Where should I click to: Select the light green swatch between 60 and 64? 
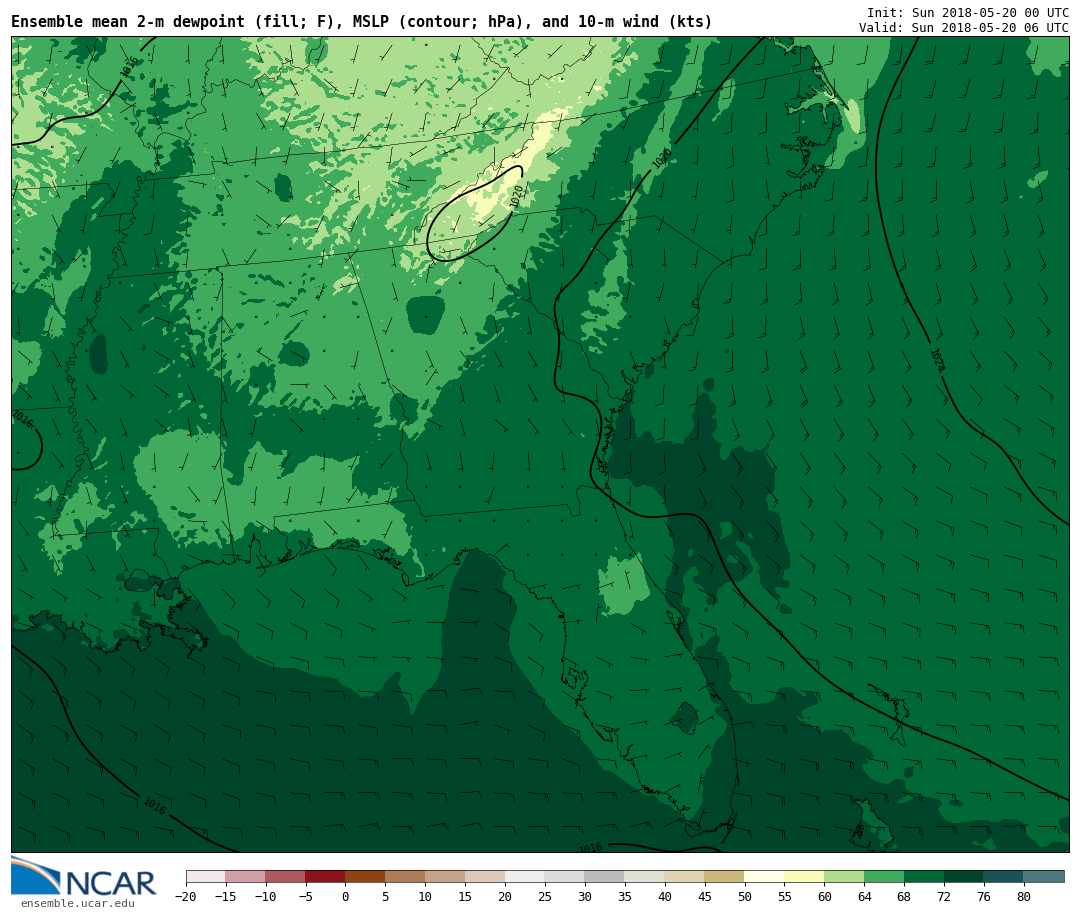pyautogui.click(x=844, y=876)
